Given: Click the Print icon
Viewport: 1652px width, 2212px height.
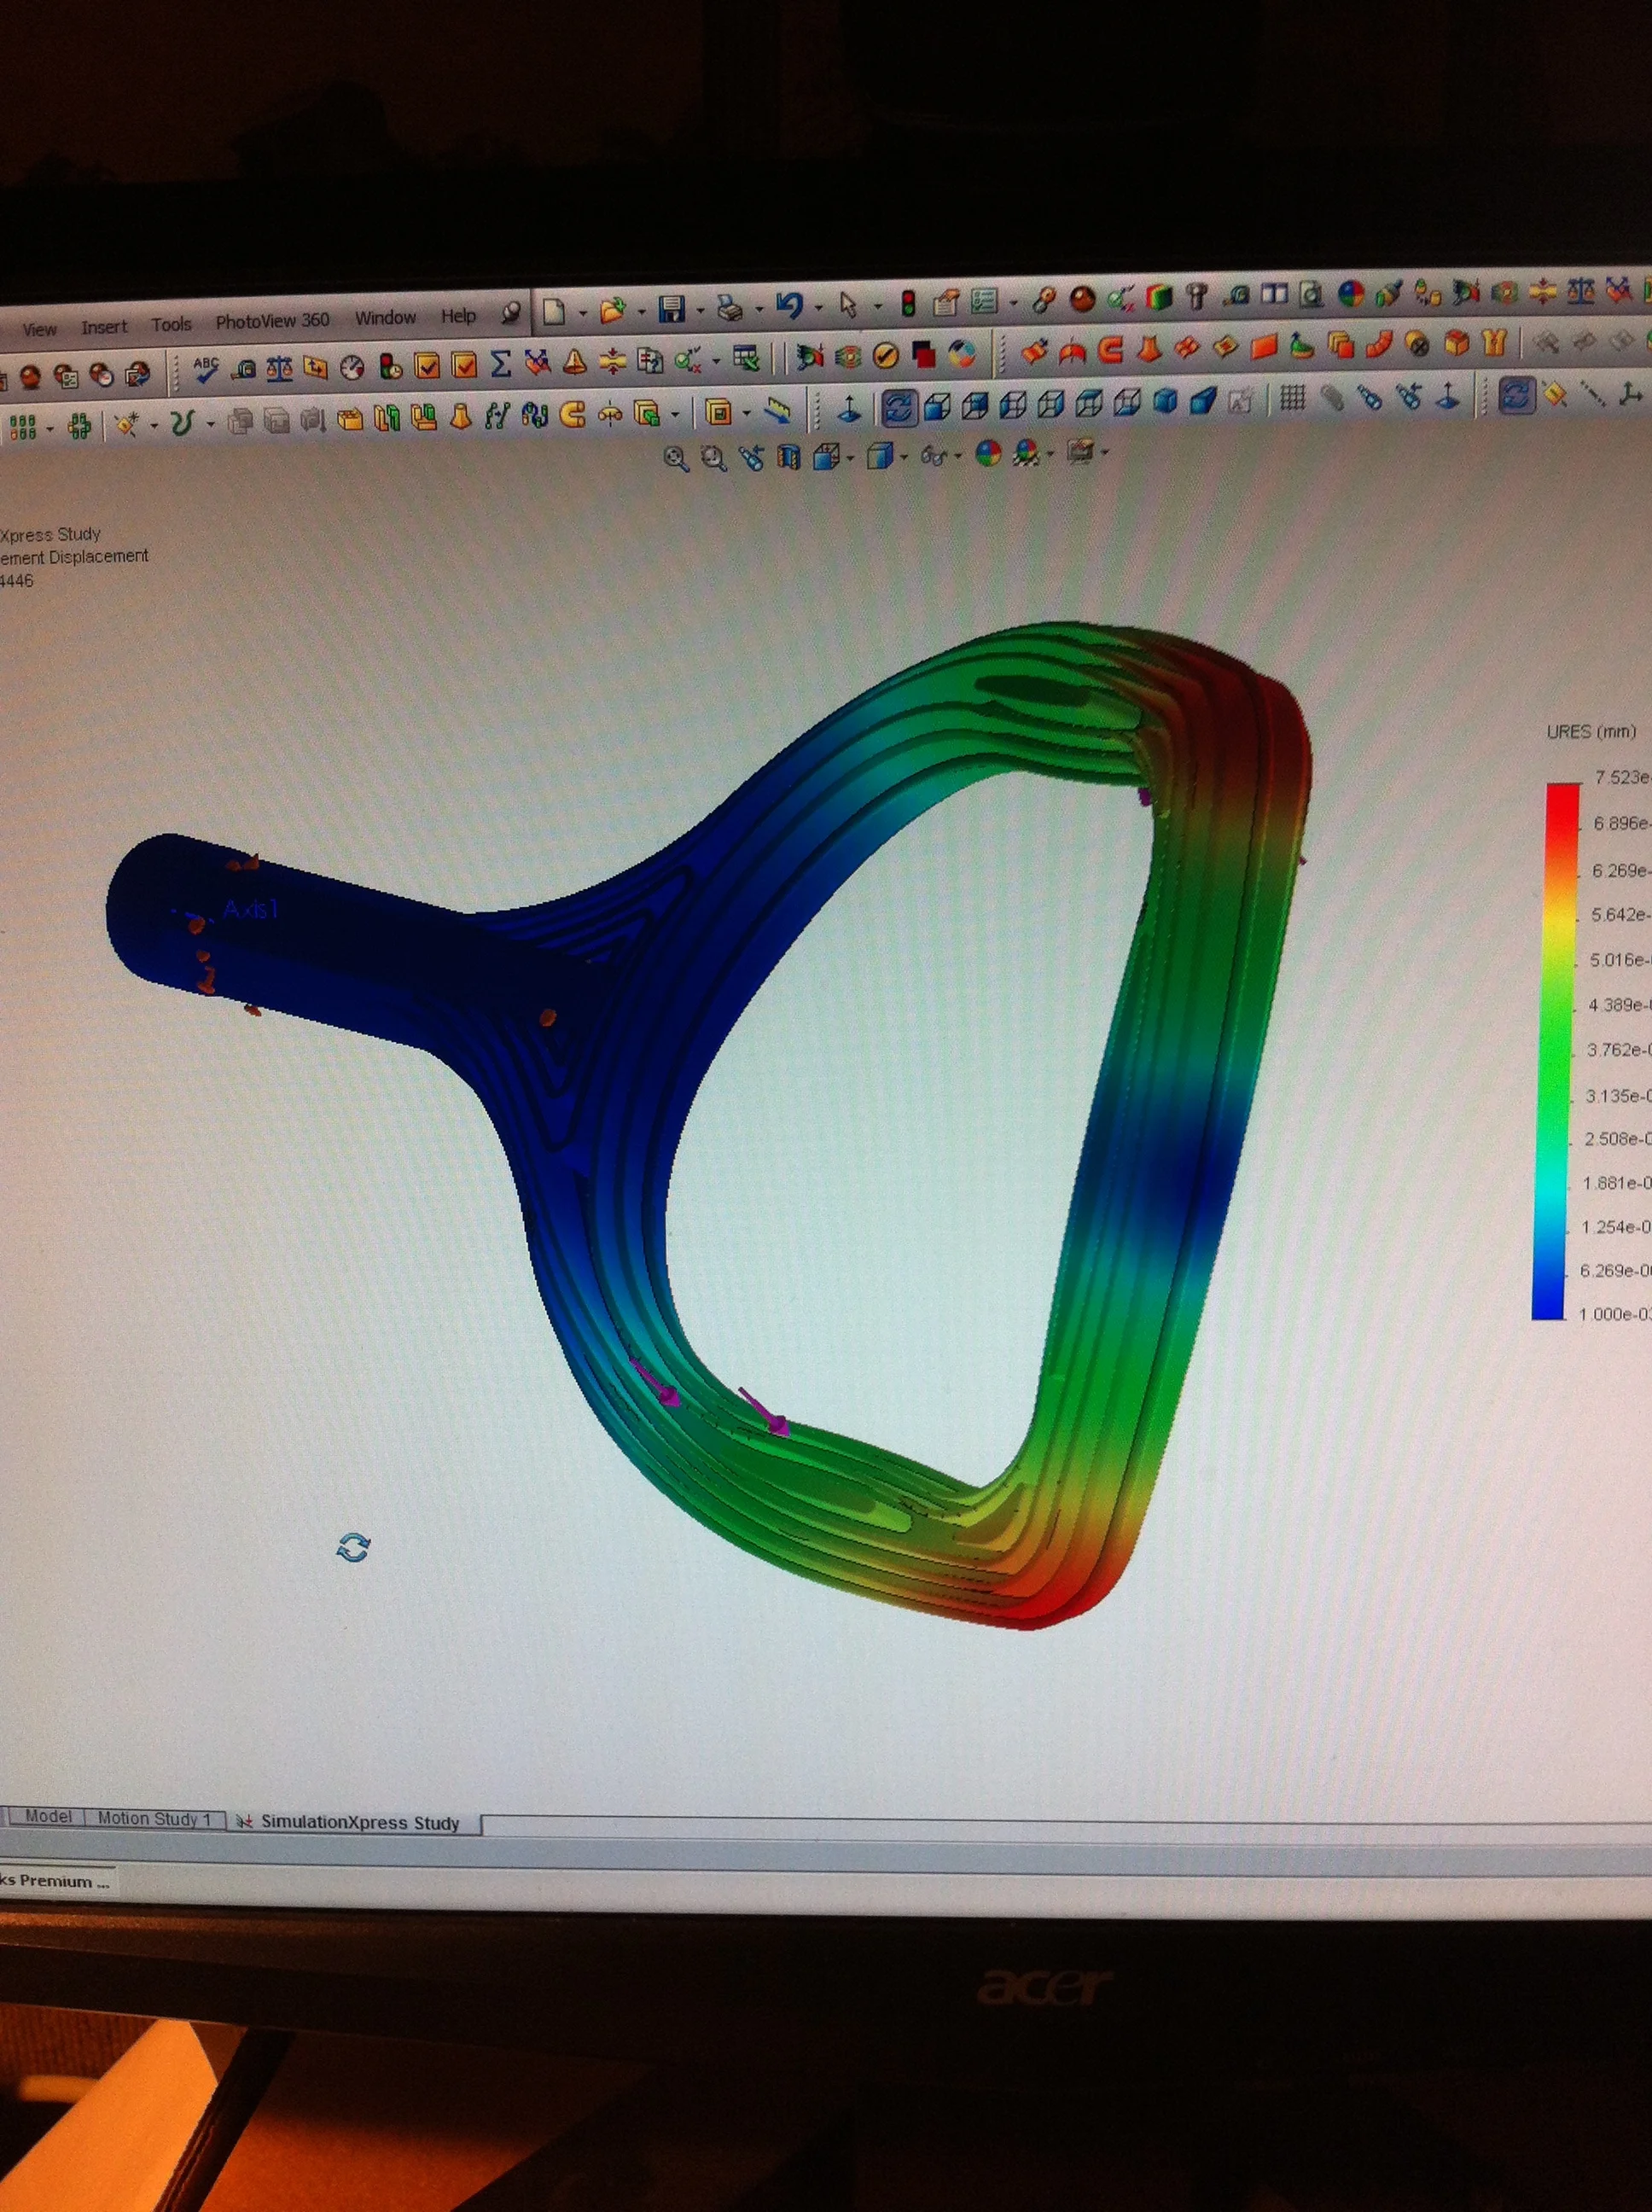Looking at the screenshot, I should coord(731,308).
